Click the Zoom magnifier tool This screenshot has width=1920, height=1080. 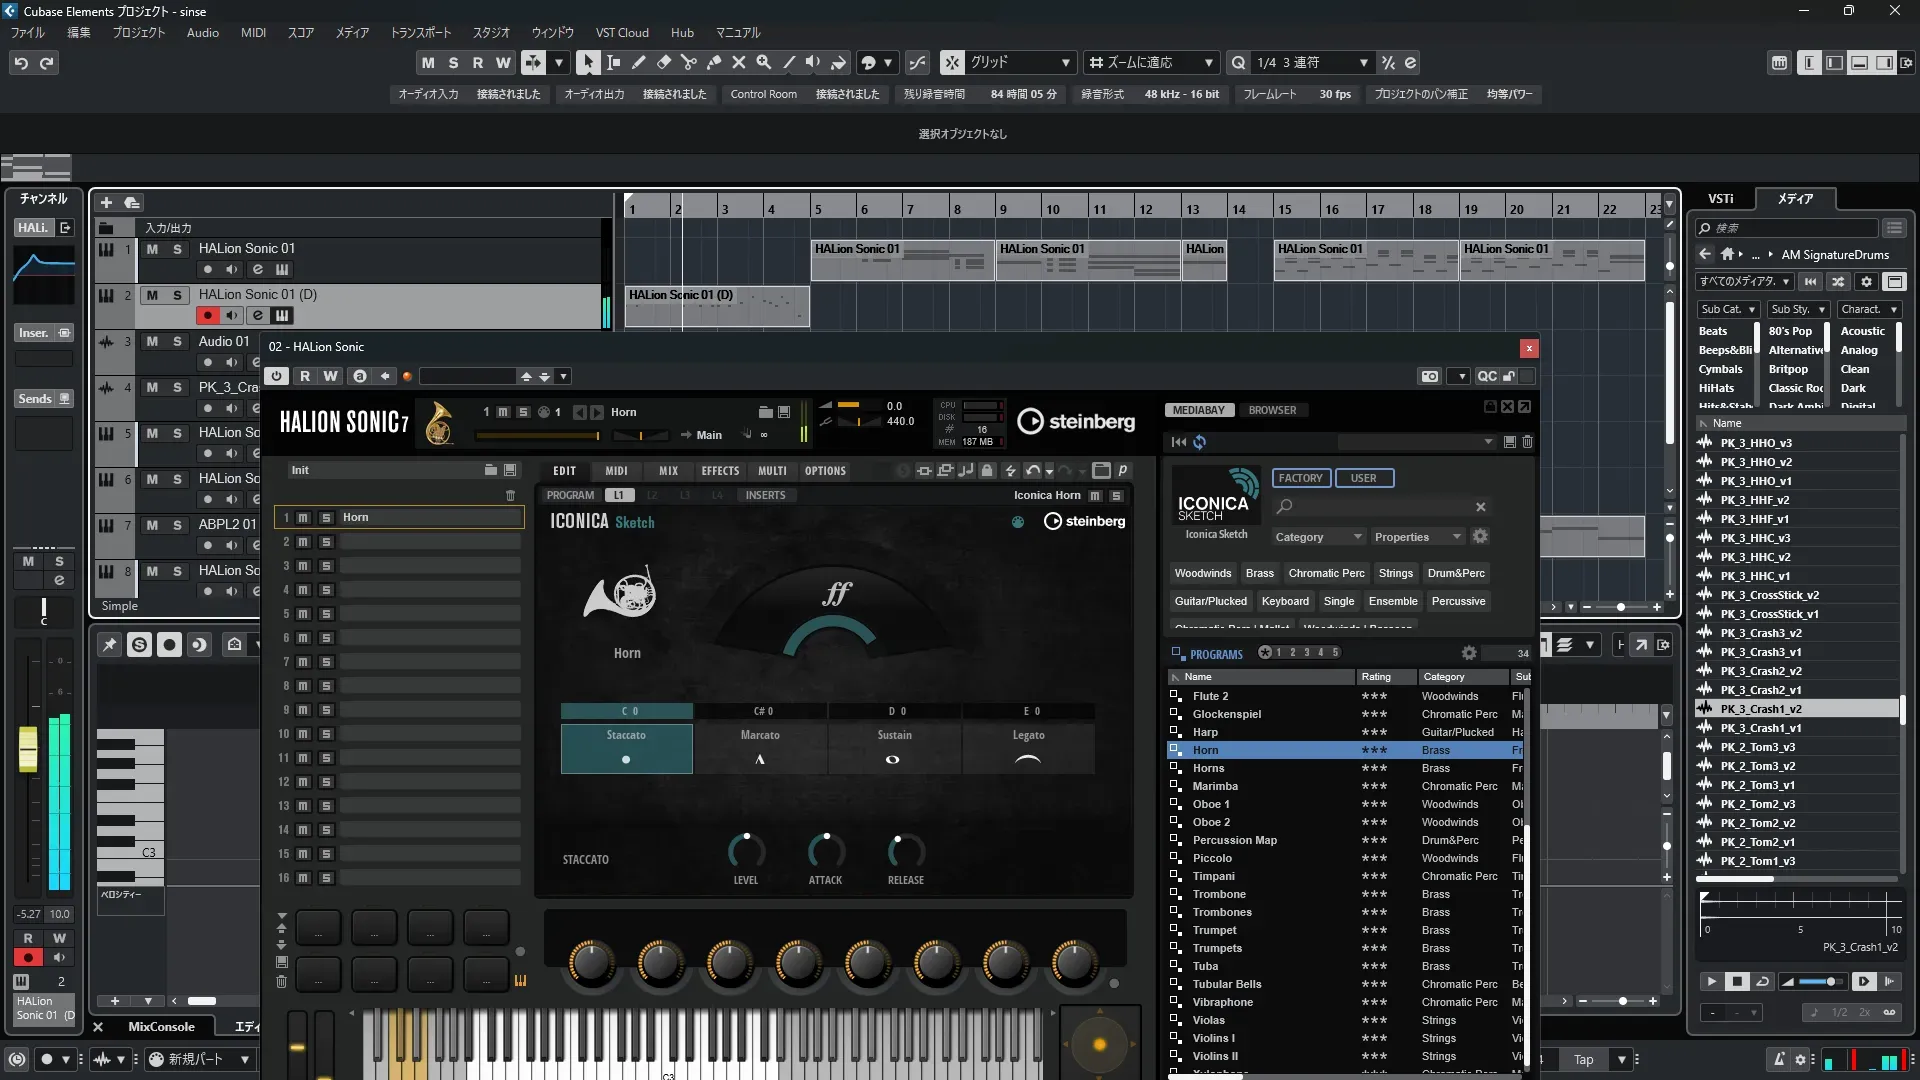pyautogui.click(x=764, y=63)
